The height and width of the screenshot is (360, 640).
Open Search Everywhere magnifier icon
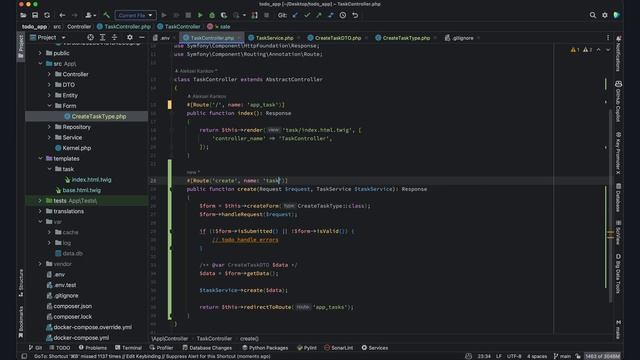593,15
